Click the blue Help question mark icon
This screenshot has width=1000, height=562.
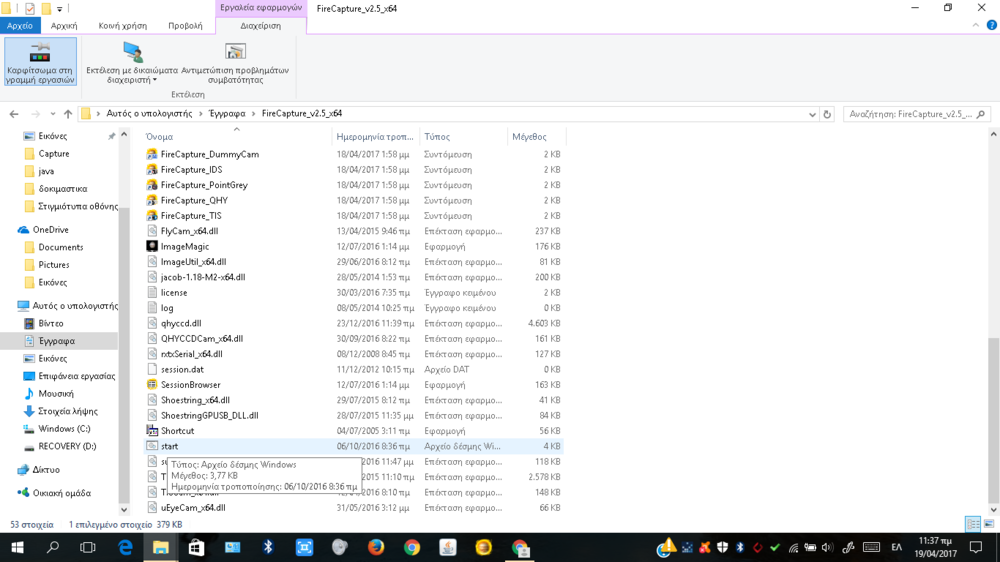click(990, 26)
